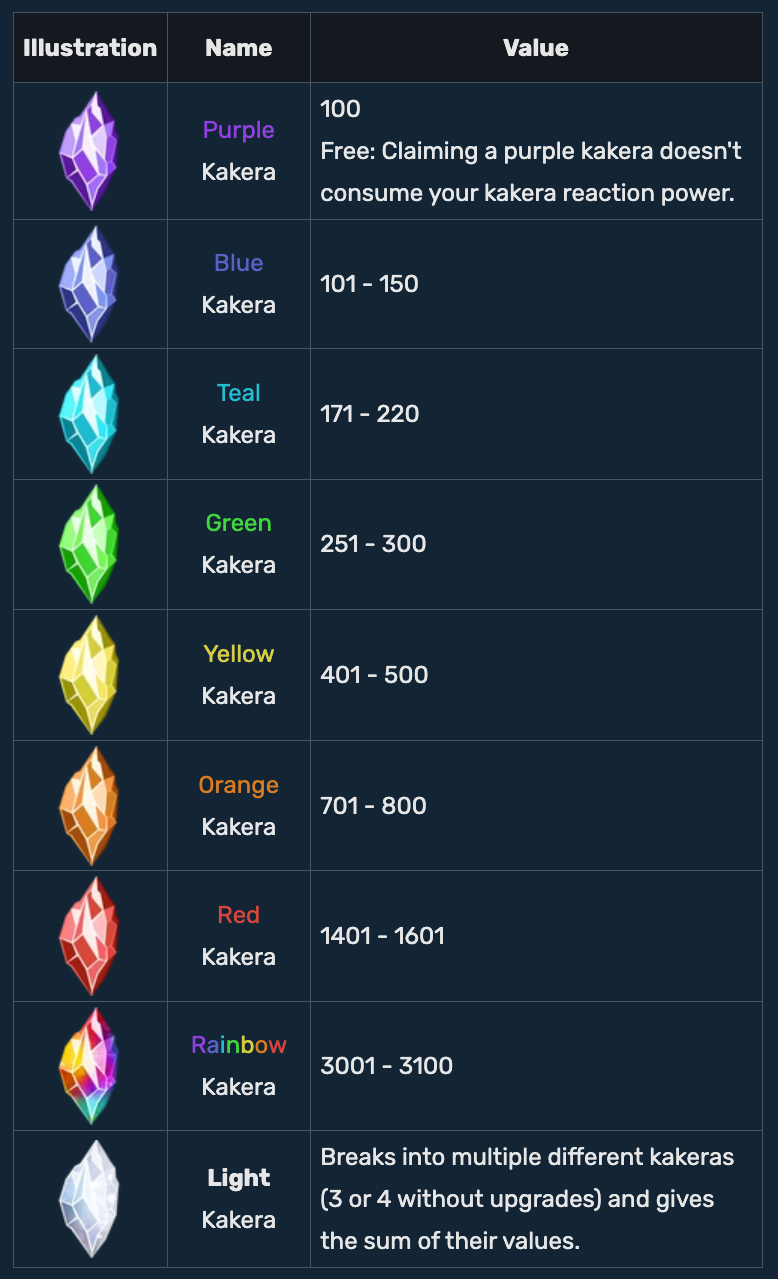Screen dimensions: 778x1279
Task: Click the bold Light name label
Action: coord(238,1178)
